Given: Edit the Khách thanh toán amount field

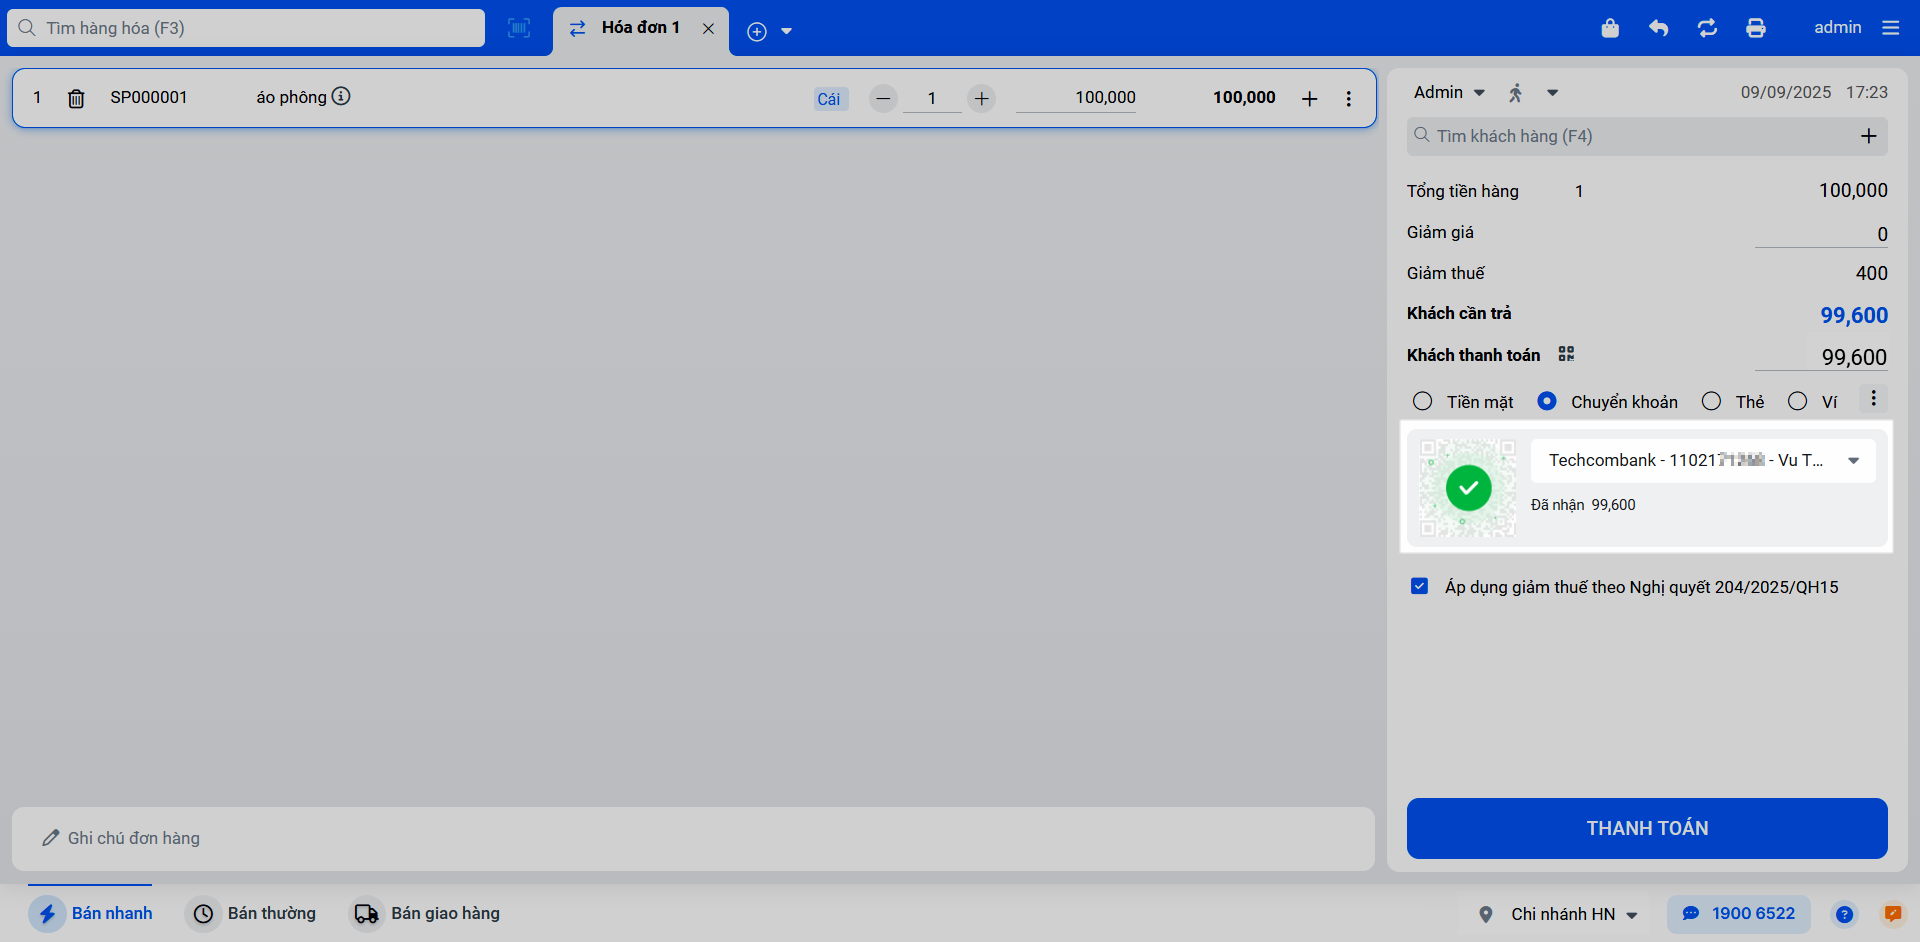Looking at the screenshot, I should pos(1821,357).
